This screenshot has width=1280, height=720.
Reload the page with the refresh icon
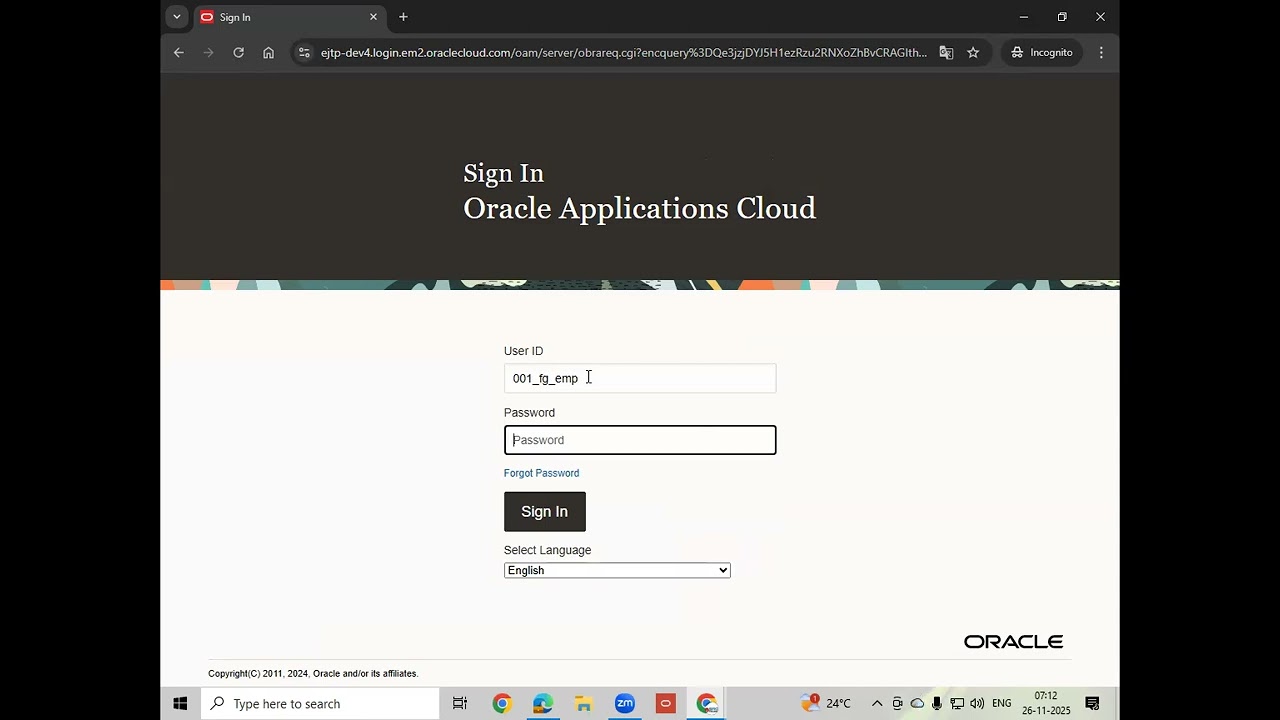tap(238, 52)
